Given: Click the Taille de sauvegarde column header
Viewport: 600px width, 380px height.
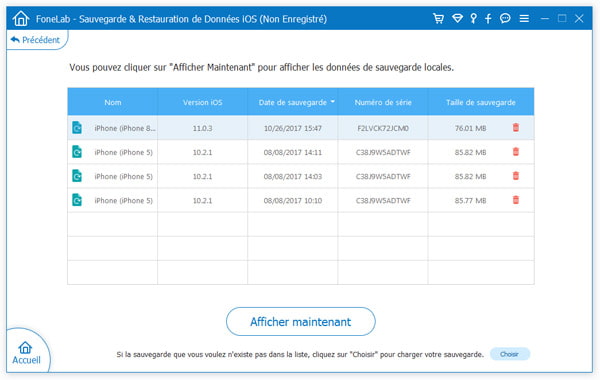Looking at the screenshot, I should [x=481, y=102].
